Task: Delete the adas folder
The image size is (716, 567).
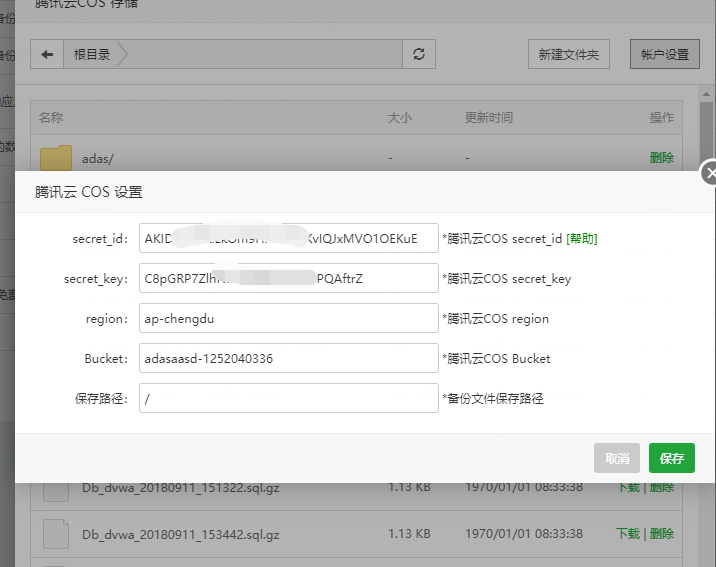Action: 662,158
